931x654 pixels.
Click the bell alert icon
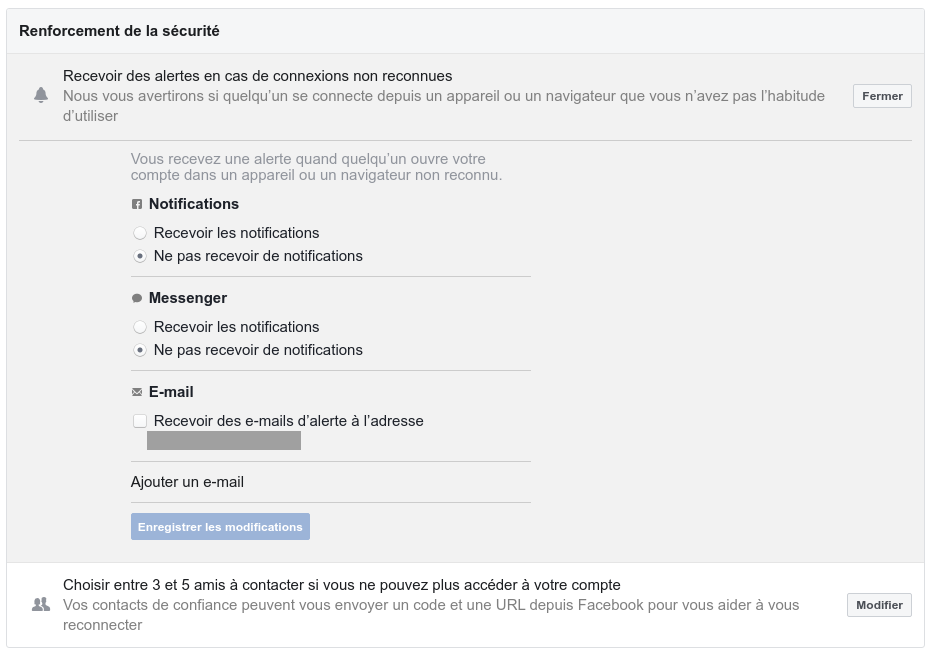pos(41,95)
